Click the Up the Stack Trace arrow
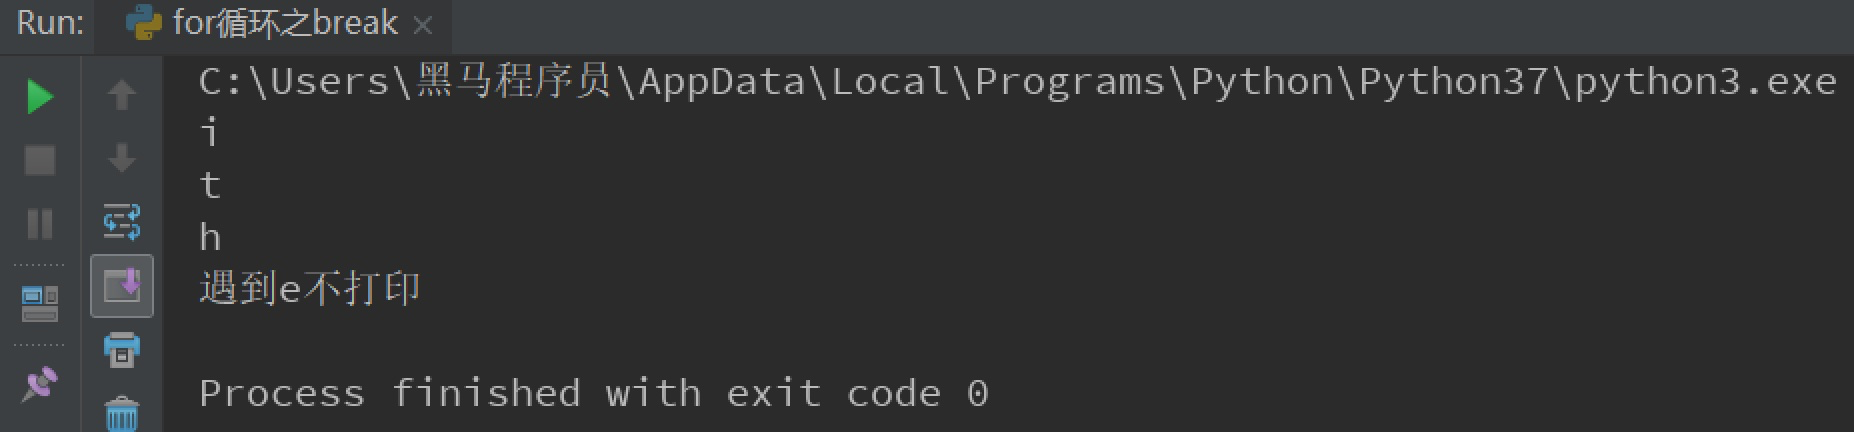 (122, 95)
